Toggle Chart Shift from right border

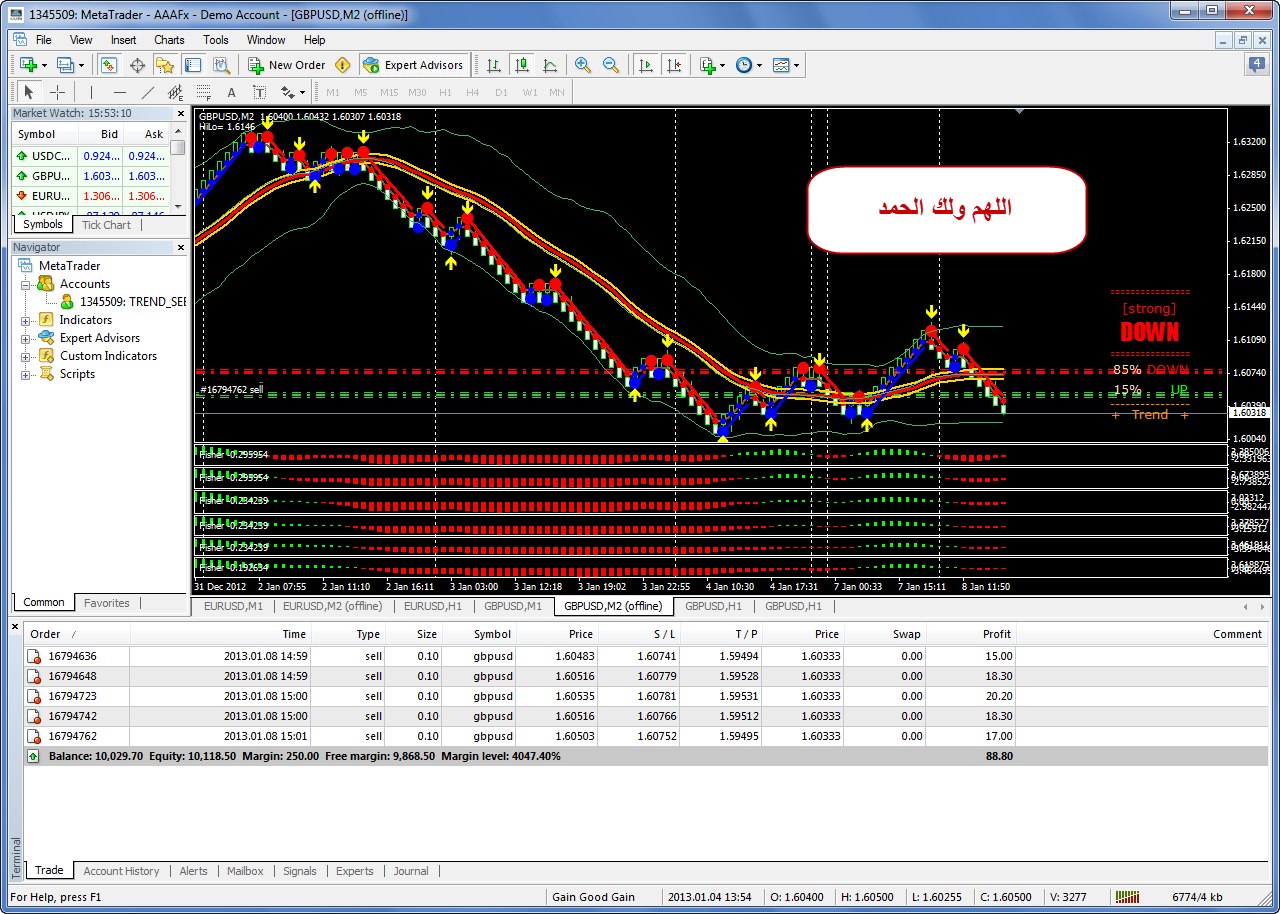click(673, 65)
